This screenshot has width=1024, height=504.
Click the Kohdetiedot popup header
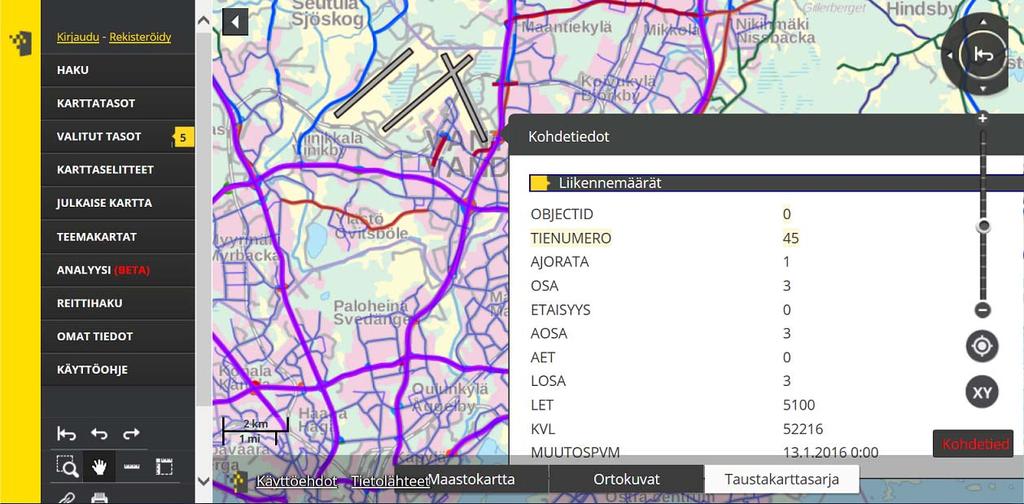pos(766,136)
